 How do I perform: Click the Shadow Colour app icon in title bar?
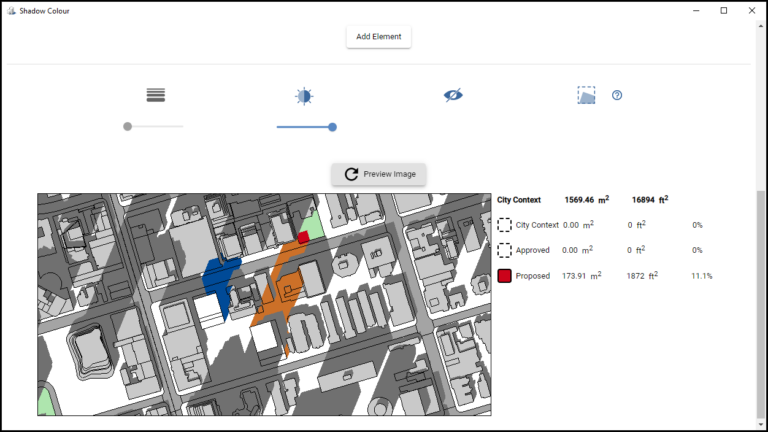pyautogui.click(x=11, y=11)
